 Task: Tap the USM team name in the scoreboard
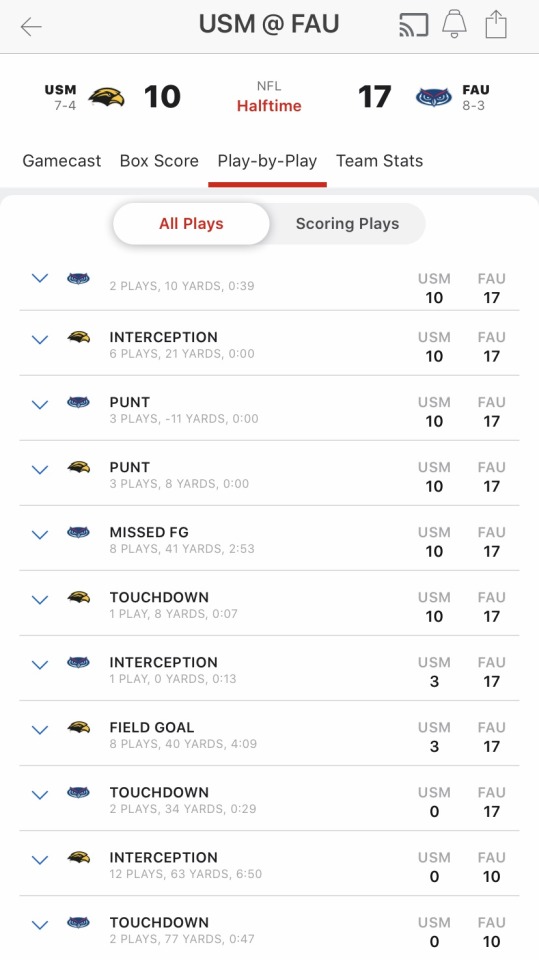[x=60, y=90]
